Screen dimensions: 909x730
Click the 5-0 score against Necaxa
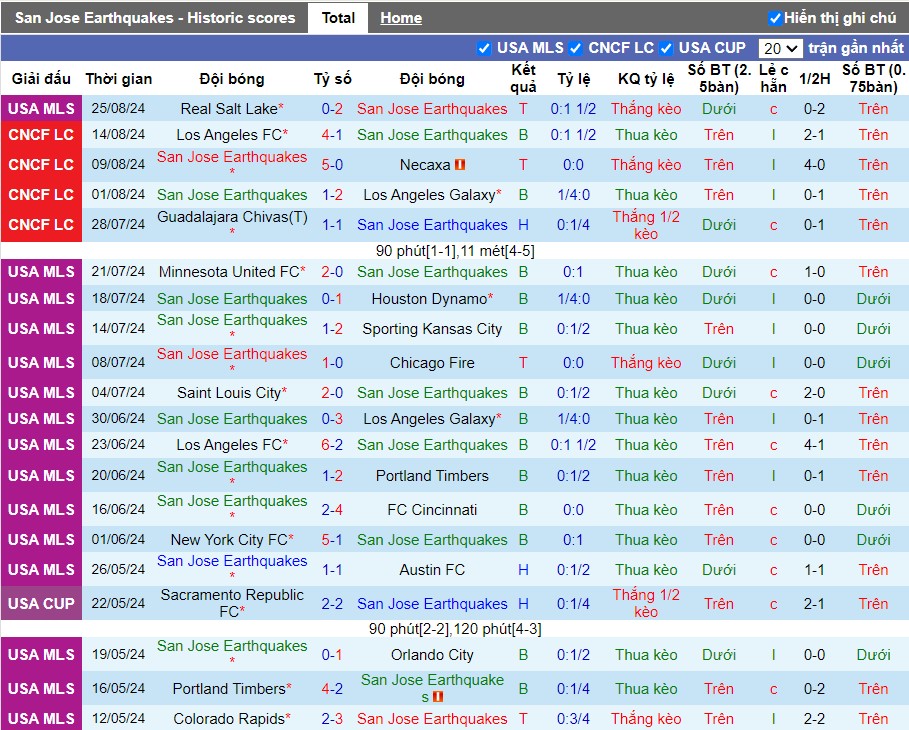(332, 165)
